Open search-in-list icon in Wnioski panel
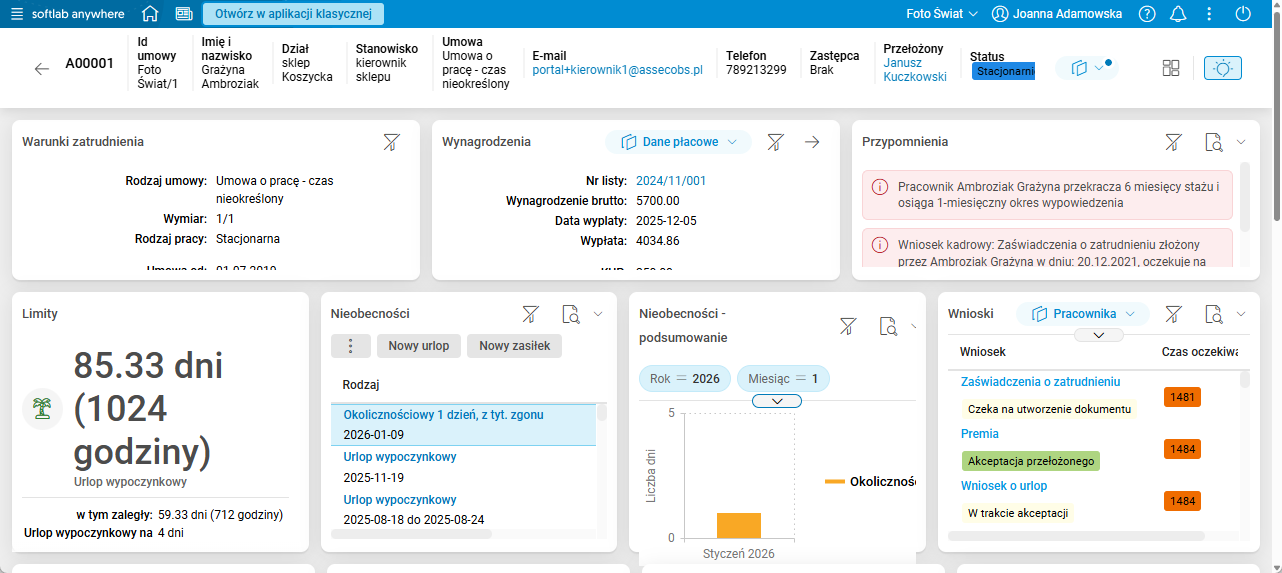Viewport: 1282px width, 573px height. [1213, 314]
